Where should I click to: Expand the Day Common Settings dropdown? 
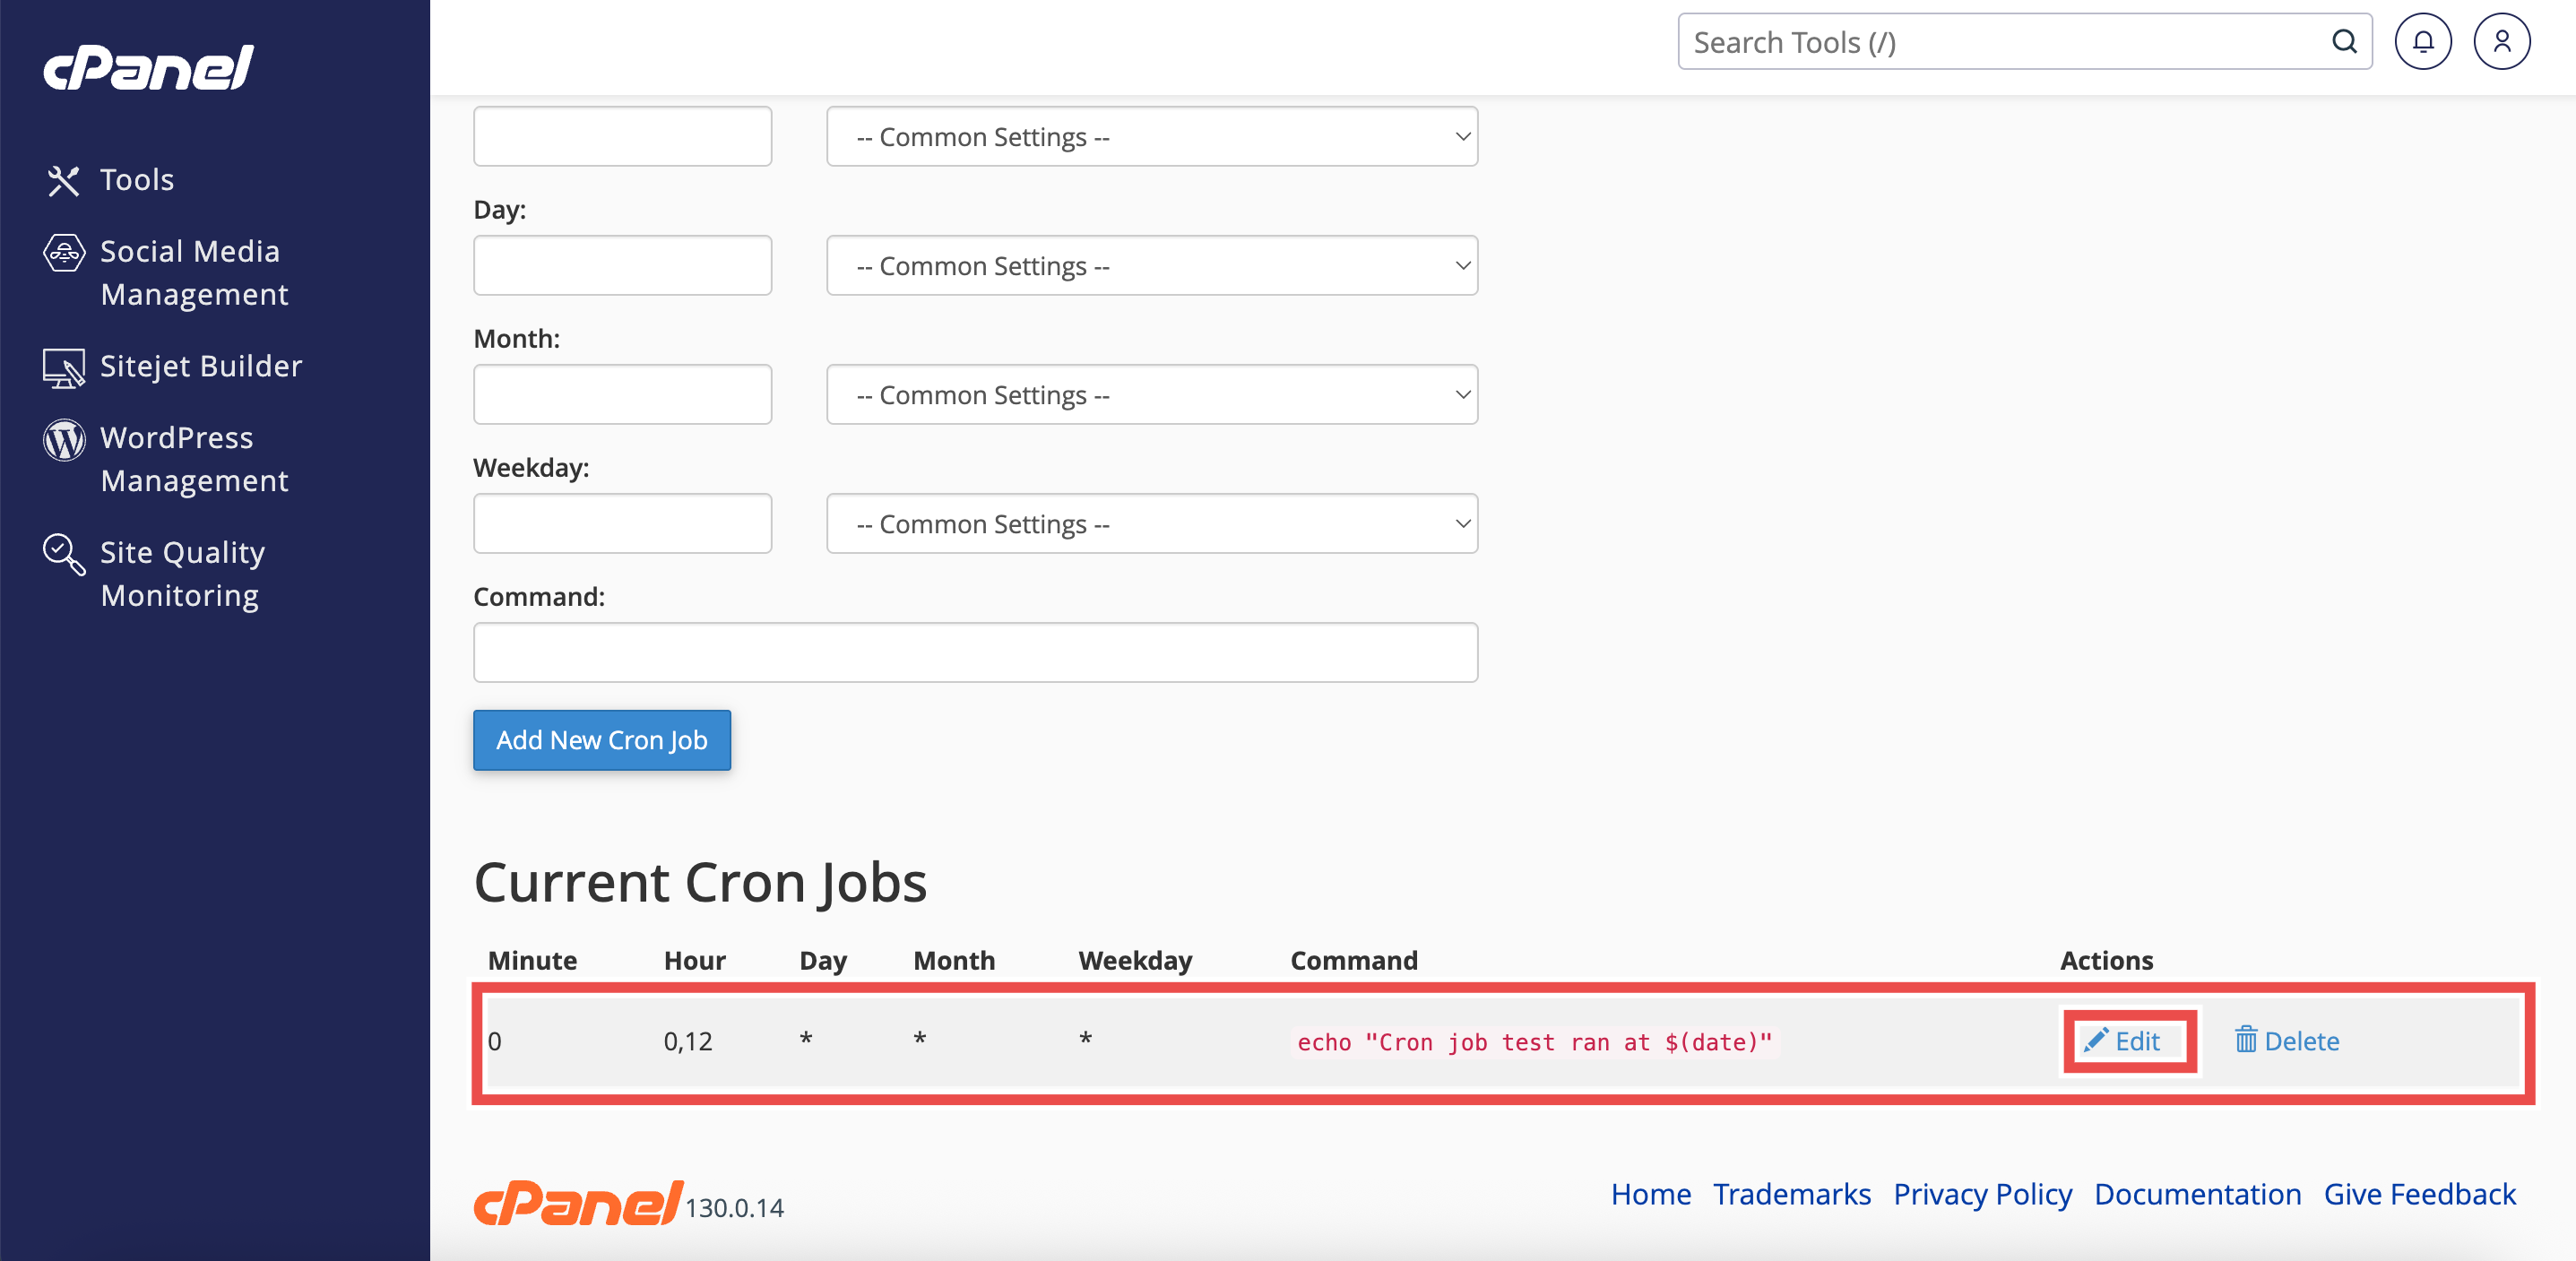(x=1151, y=266)
